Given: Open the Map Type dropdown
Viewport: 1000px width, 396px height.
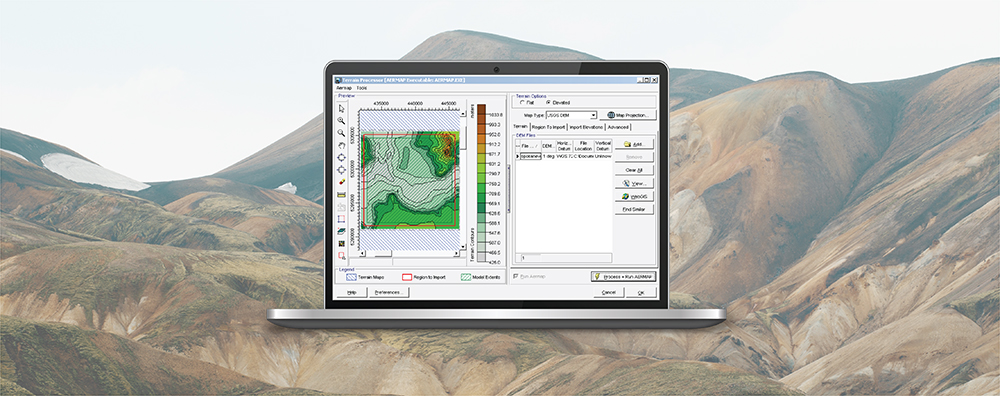Looking at the screenshot, I should coord(571,115).
